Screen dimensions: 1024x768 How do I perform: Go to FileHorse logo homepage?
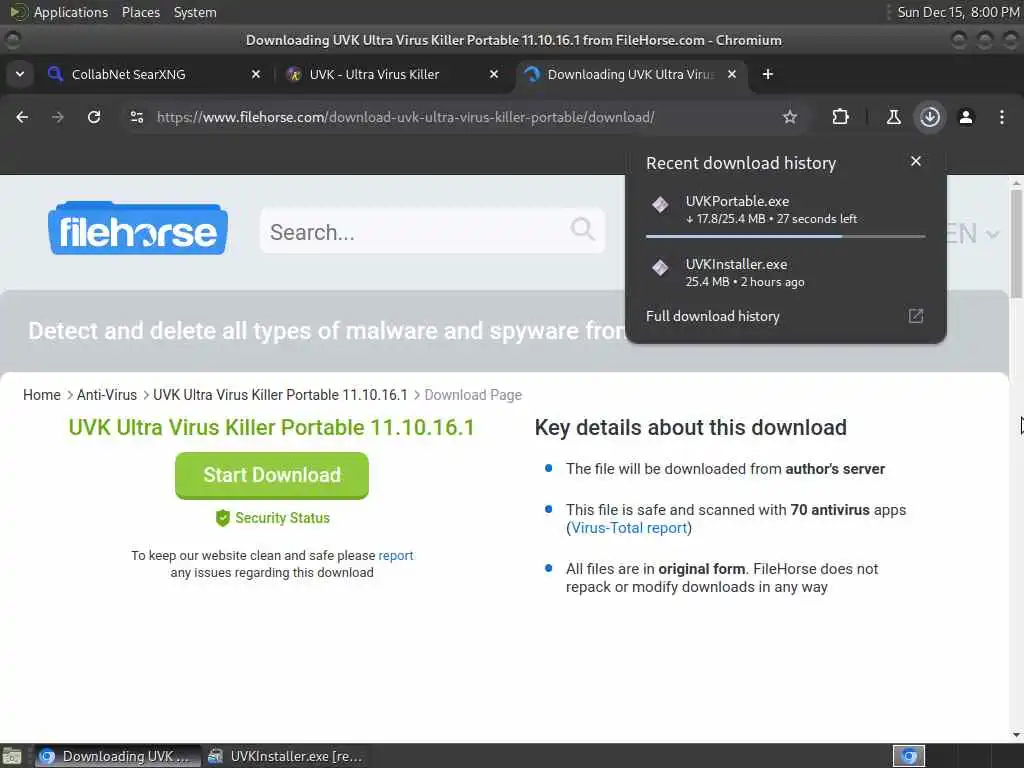tap(138, 229)
